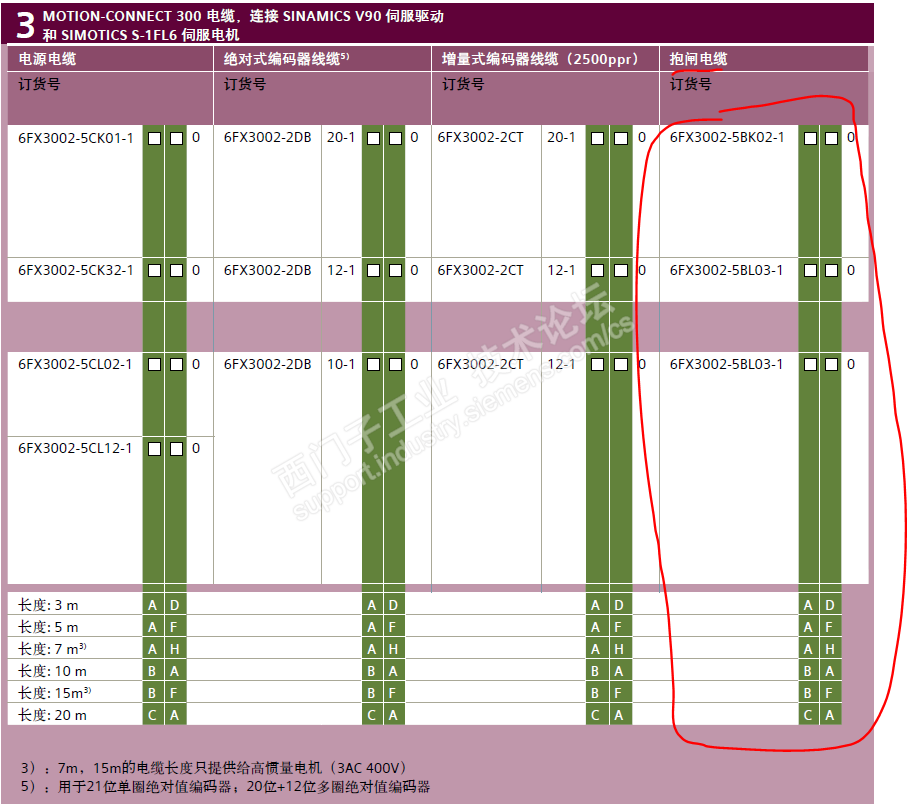The image size is (907, 804).
Task: Click order number "6FX3002-5CK01-1"
Action: tap(76, 138)
